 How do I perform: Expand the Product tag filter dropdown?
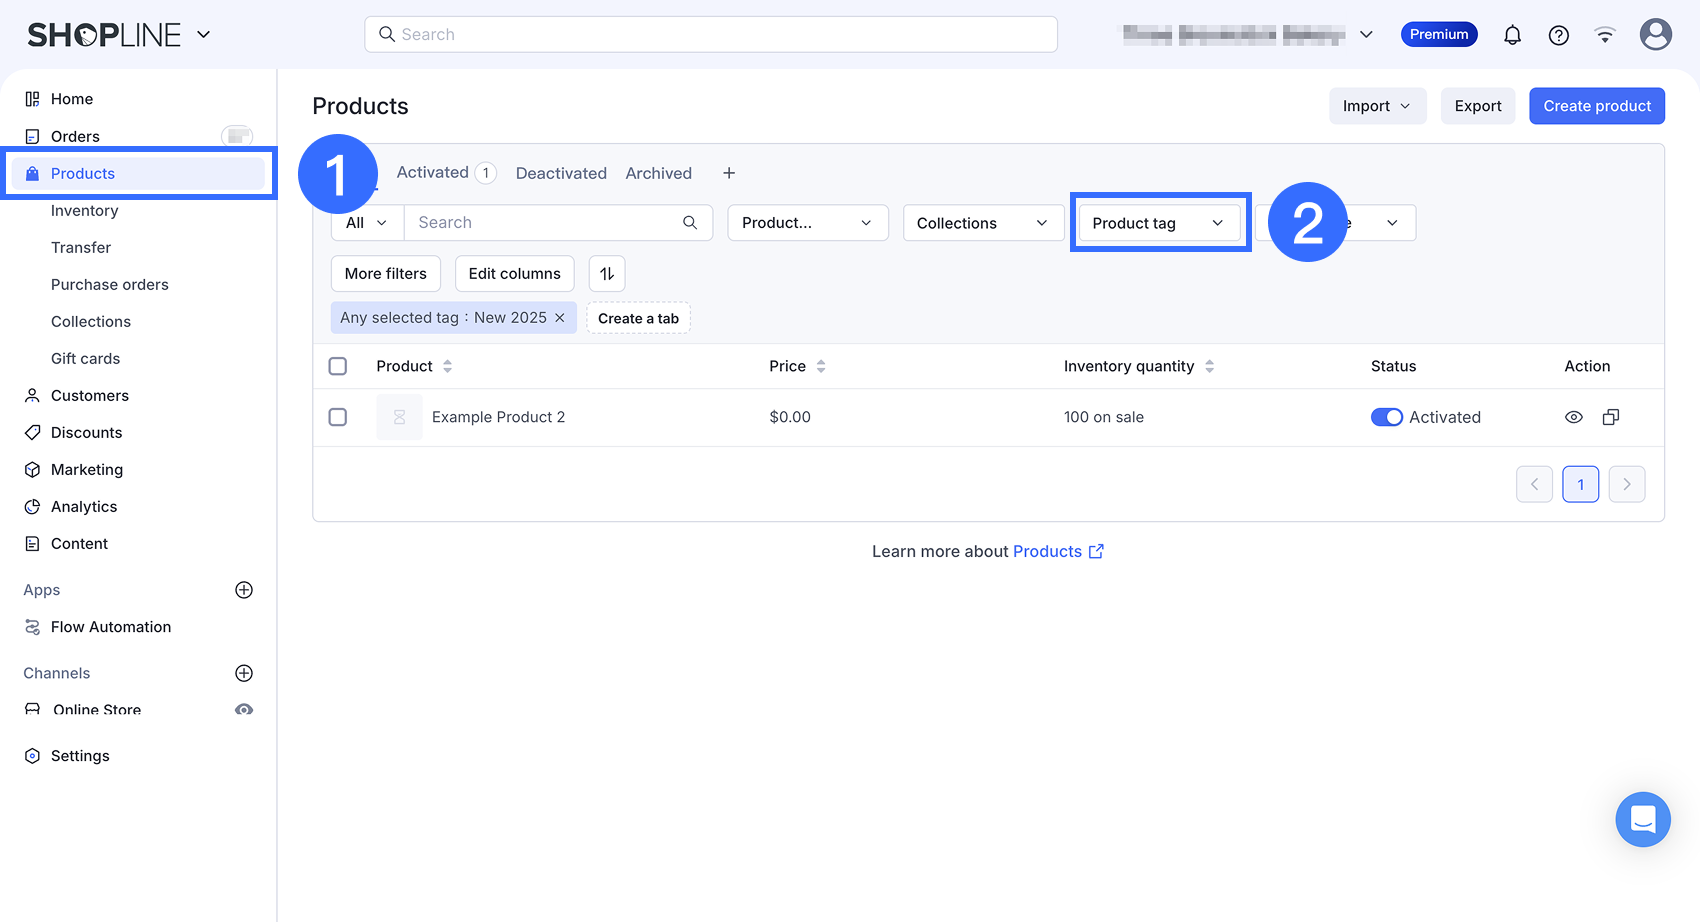(1158, 223)
